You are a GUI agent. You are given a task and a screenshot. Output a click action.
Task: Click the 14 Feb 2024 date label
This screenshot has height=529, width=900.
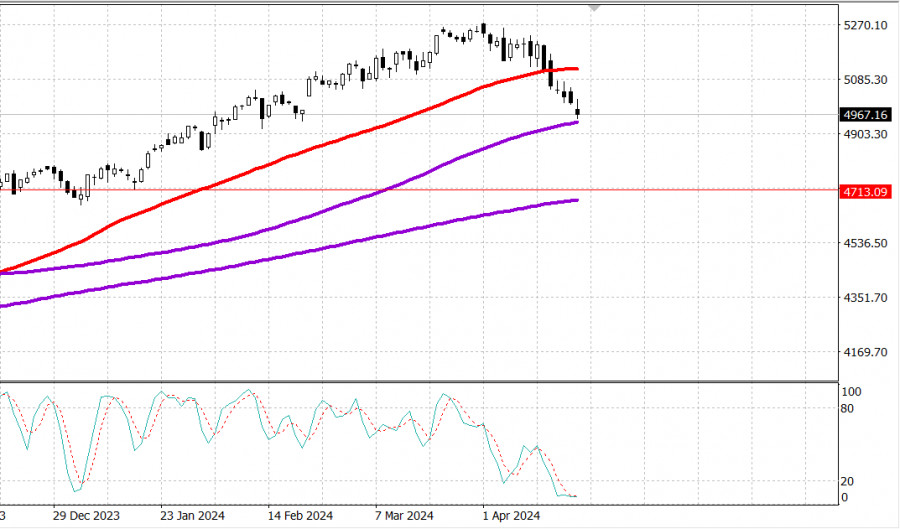click(x=300, y=516)
